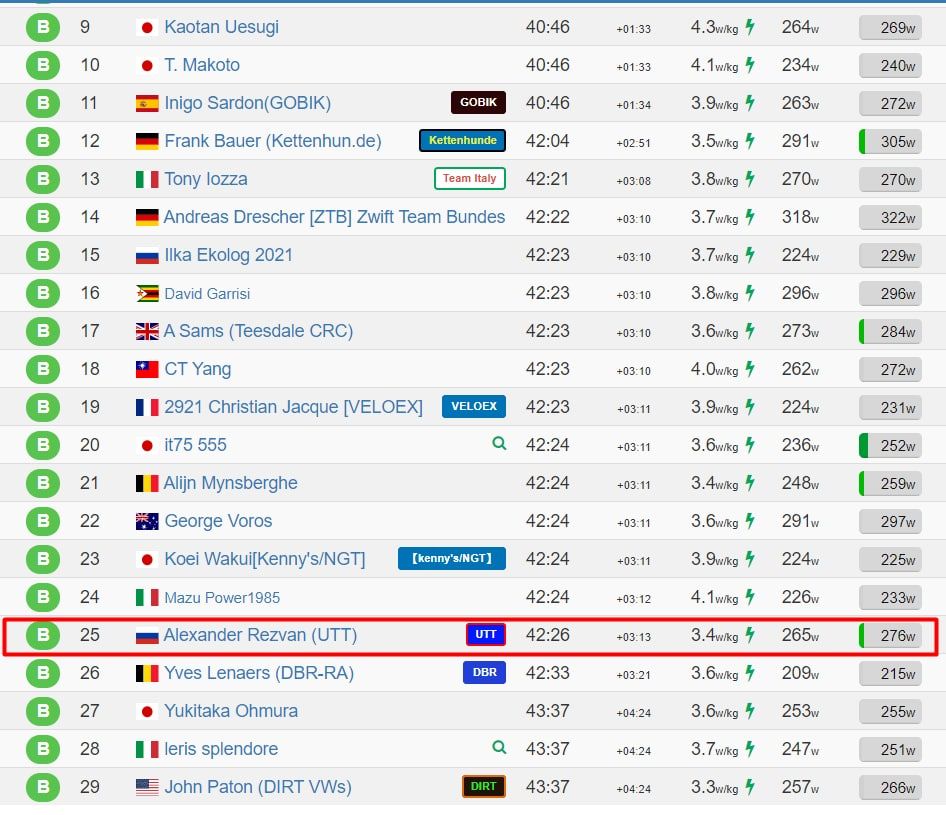
Task: Open Andreas Drescher [ZTB] rider profile
Action: (334, 217)
